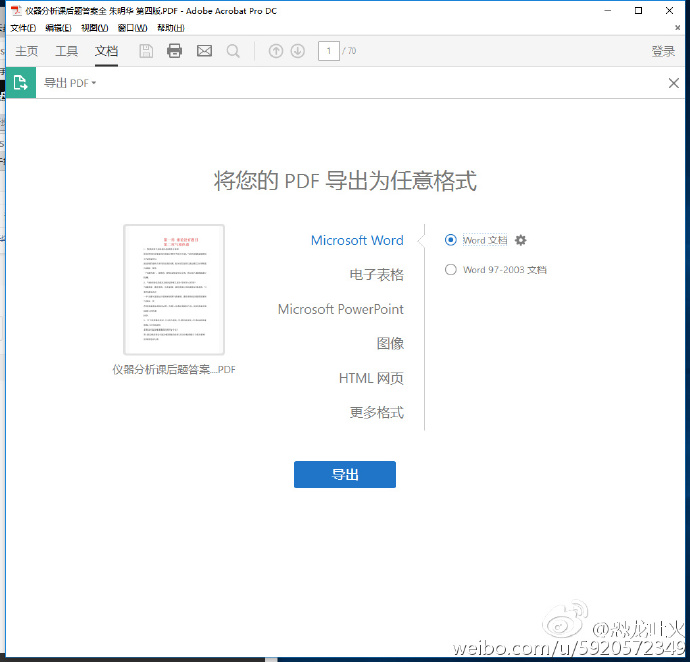This screenshot has height=662, width=690.
Task: Open the 视图(V) menu
Action: point(94,28)
